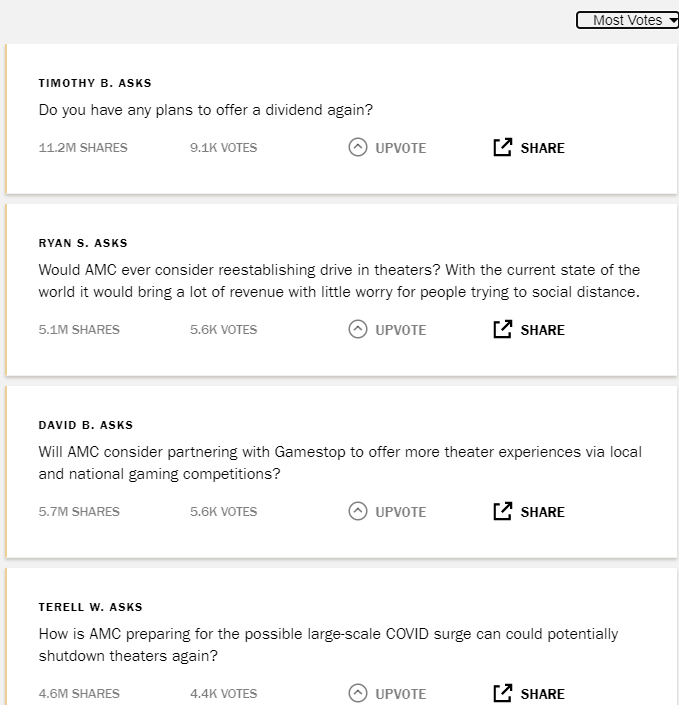Click share arrow icon on Terell W.'s question

(x=503, y=693)
